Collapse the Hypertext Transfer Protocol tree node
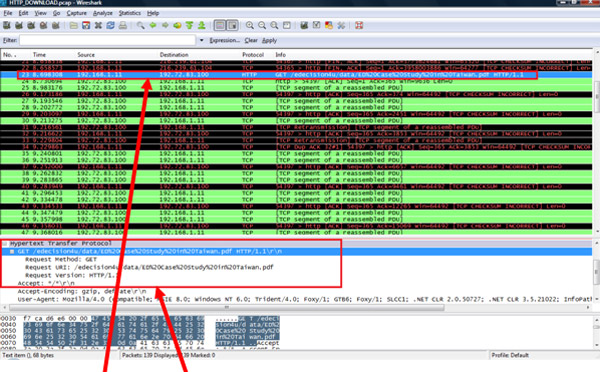This screenshot has width=600, height=372. point(5,243)
